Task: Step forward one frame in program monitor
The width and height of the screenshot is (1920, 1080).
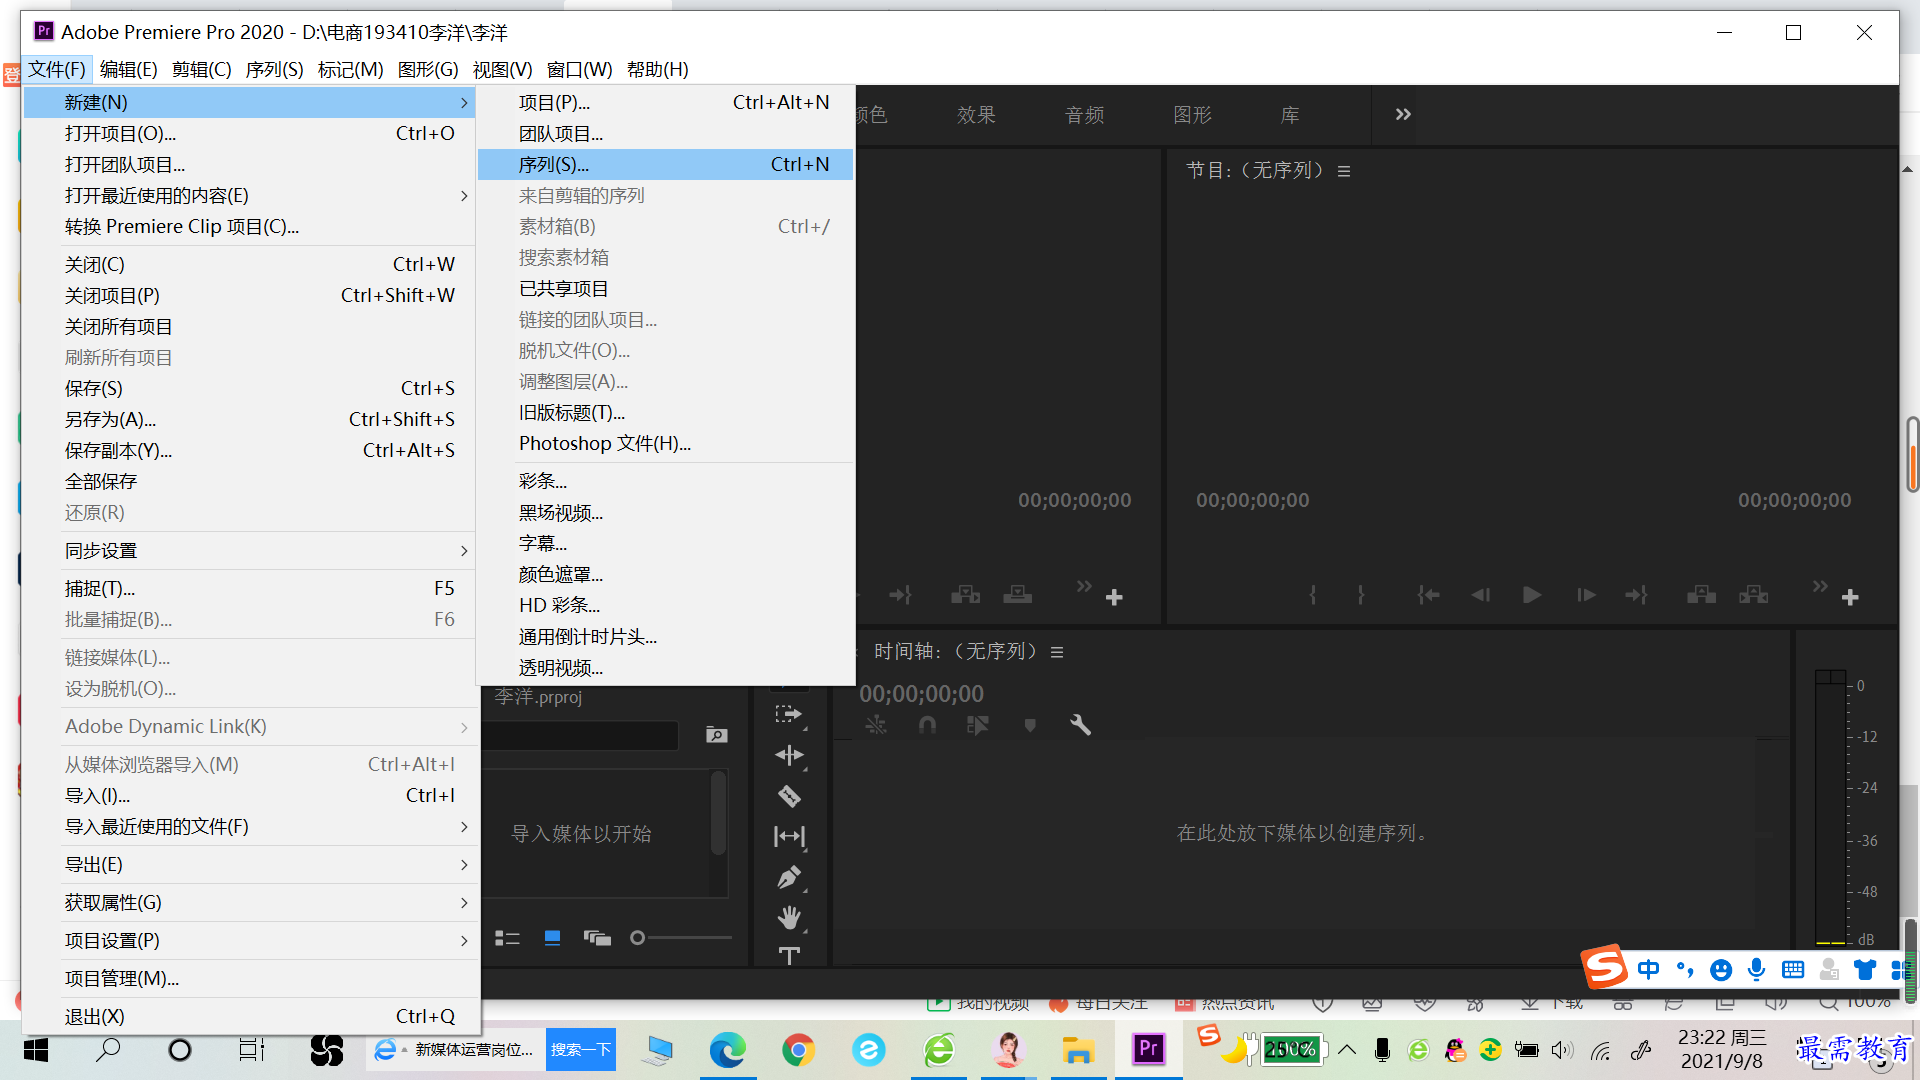Action: (x=1585, y=595)
